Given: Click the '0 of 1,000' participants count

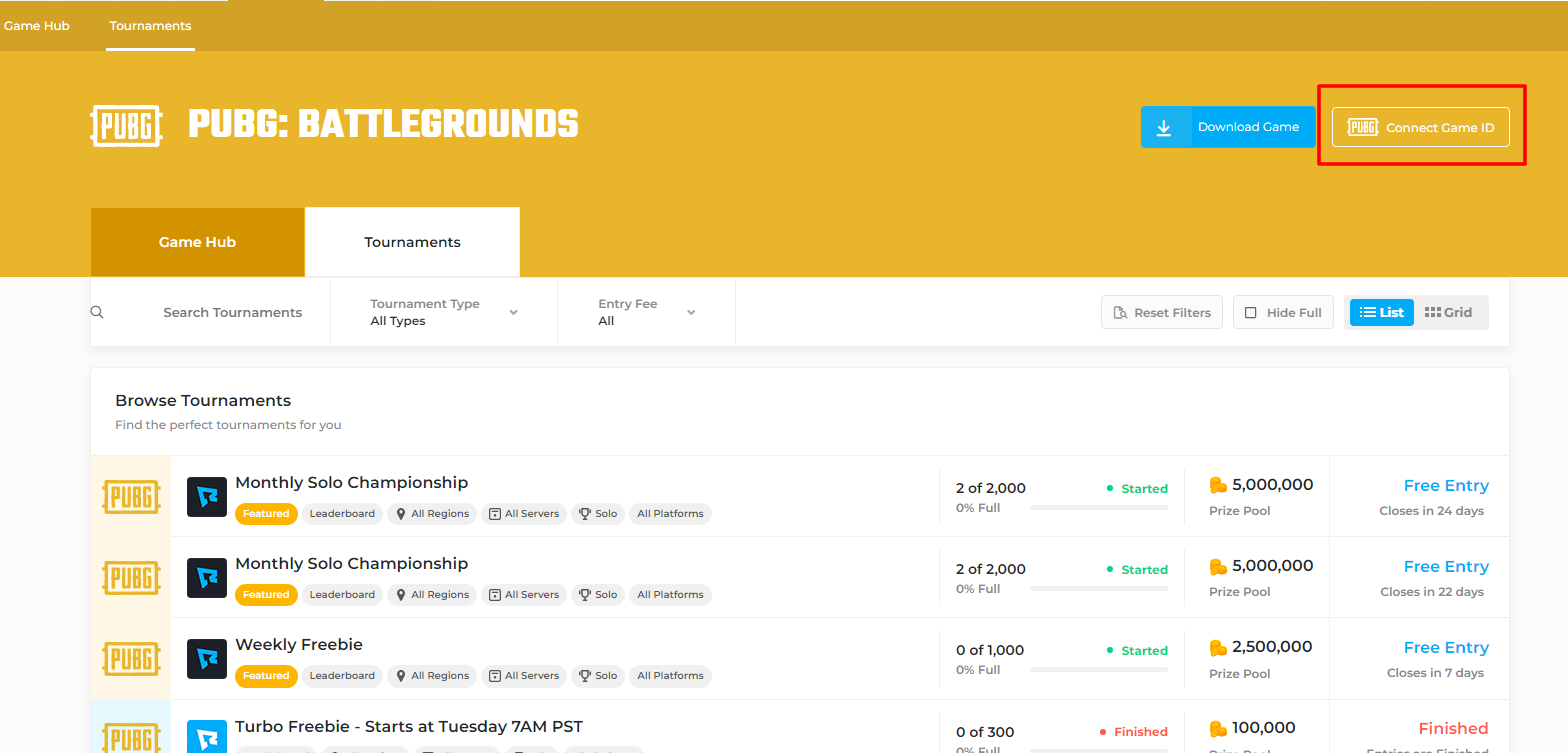Looking at the screenshot, I should pos(990,650).
